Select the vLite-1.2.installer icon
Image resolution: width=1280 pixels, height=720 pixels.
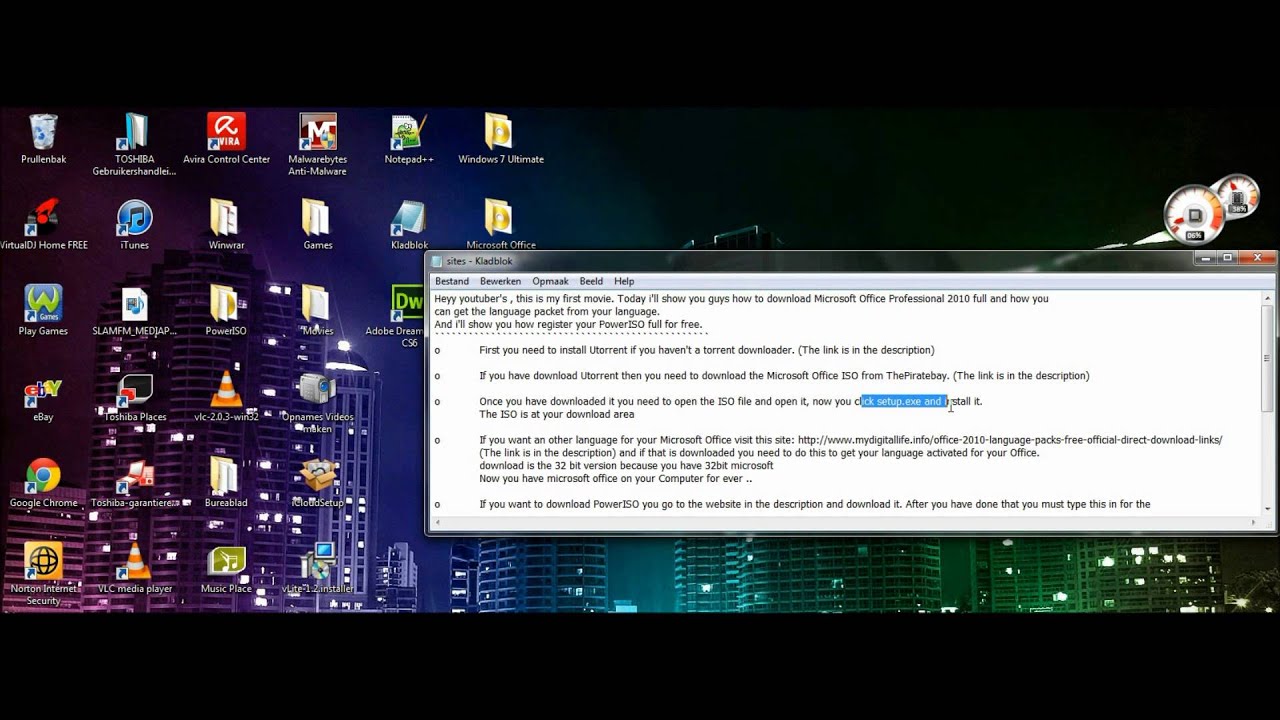pyautogui.click(x=317, y=569)
